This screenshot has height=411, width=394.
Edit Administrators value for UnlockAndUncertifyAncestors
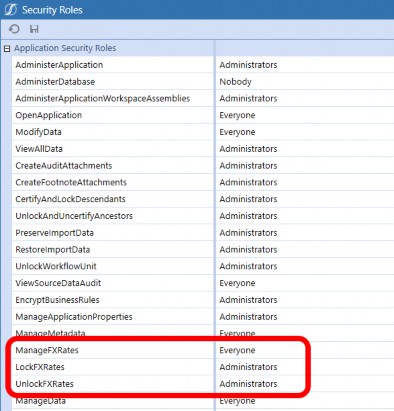pos(248,216)
